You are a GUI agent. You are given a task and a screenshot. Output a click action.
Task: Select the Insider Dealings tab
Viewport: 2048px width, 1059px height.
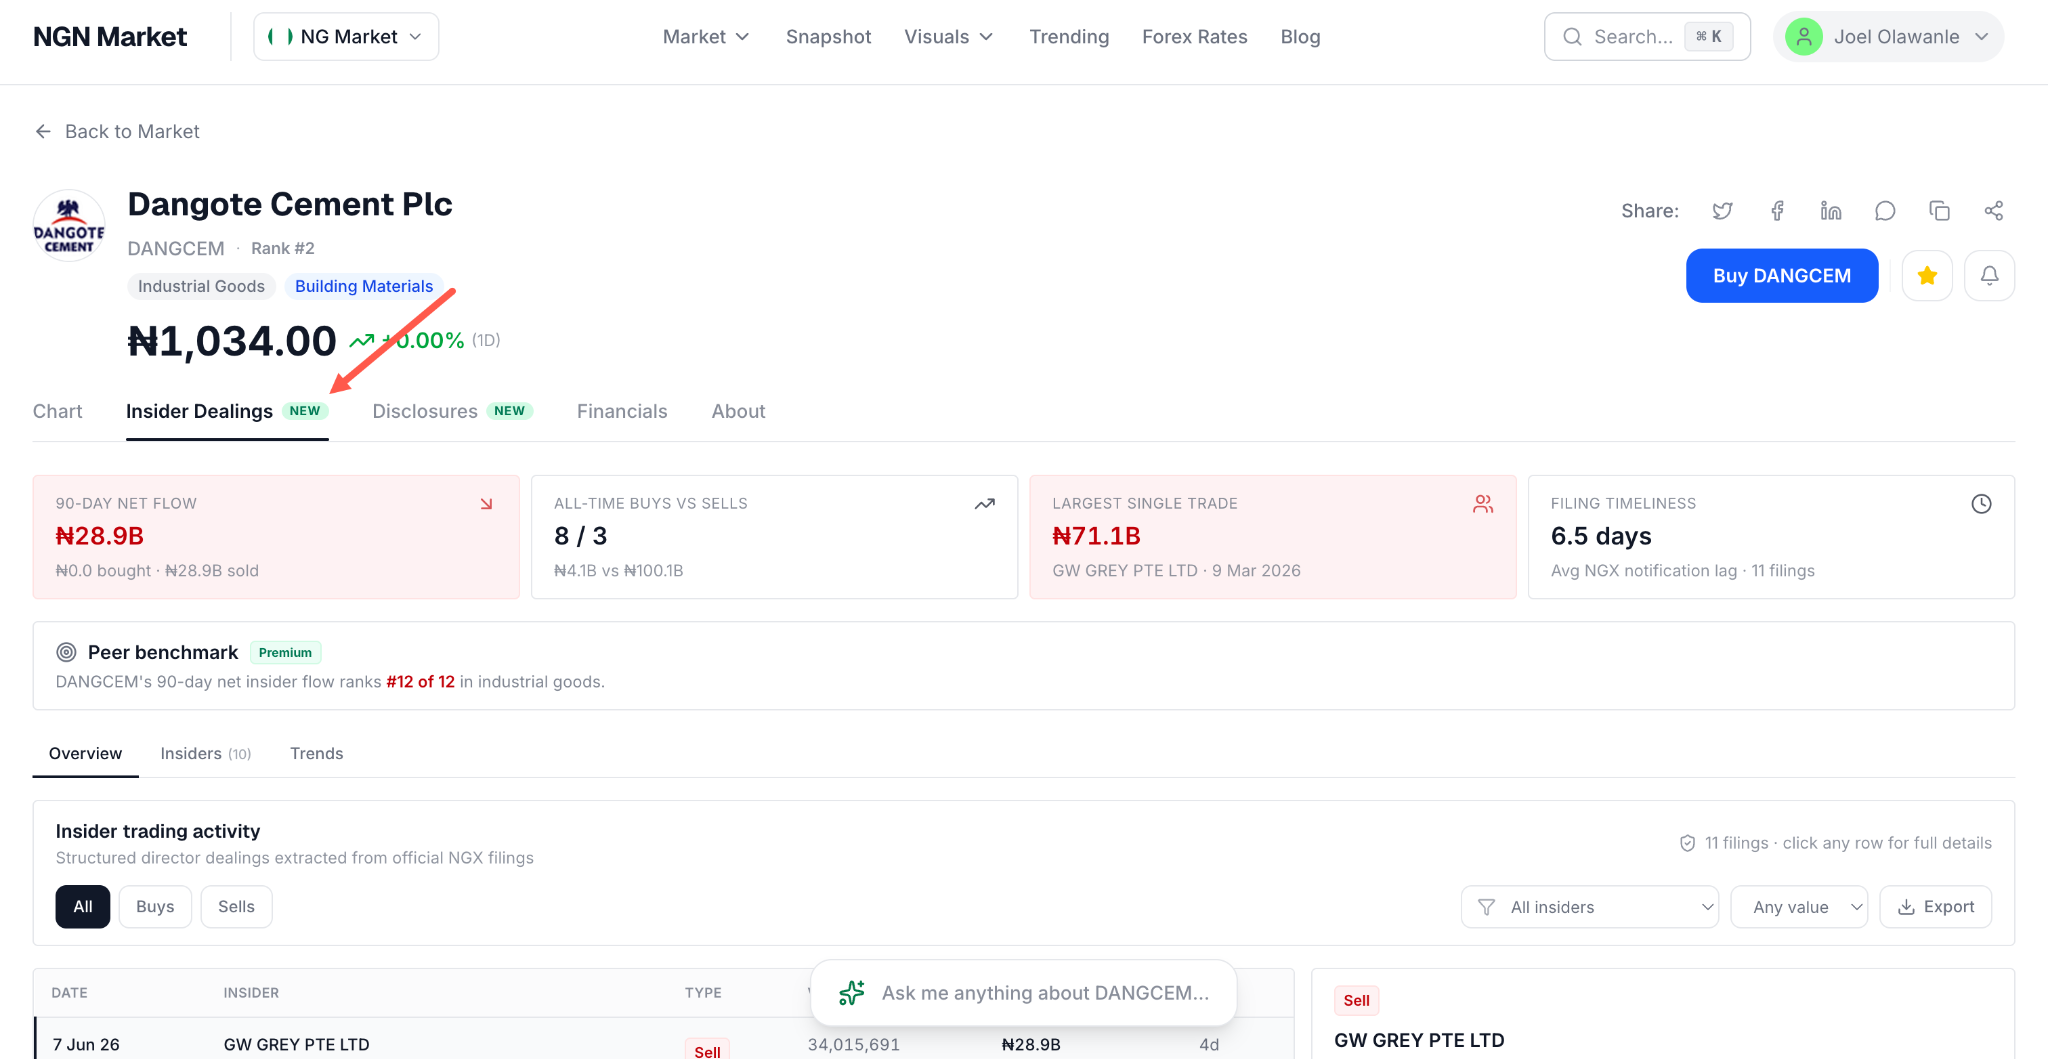click(x=227, y=412)
